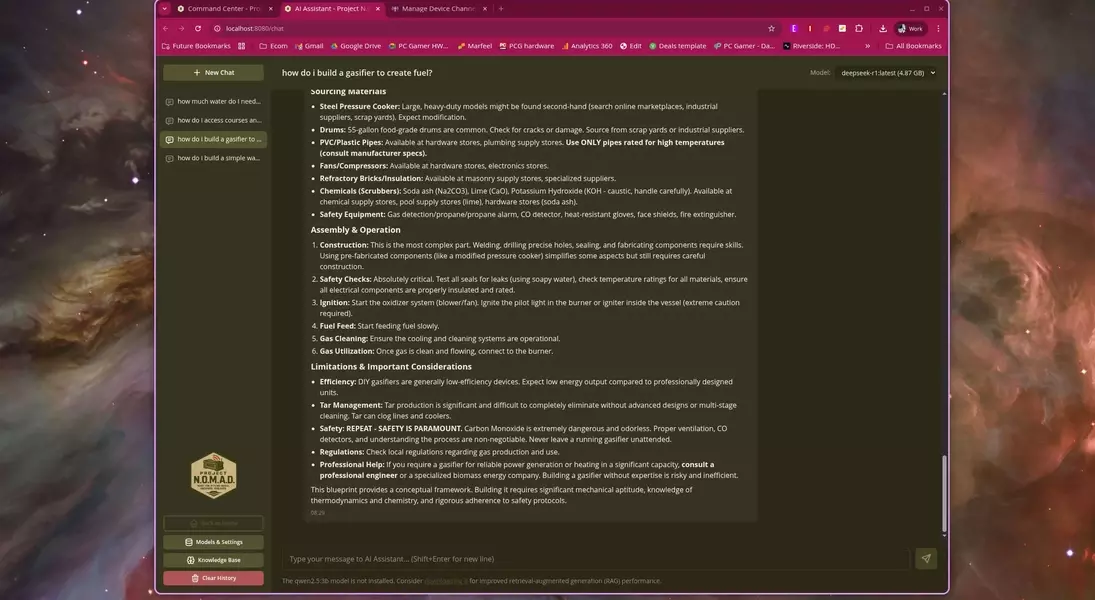Open the Knowledge Base panel
1095x600 pixels.
coord(213,560)
